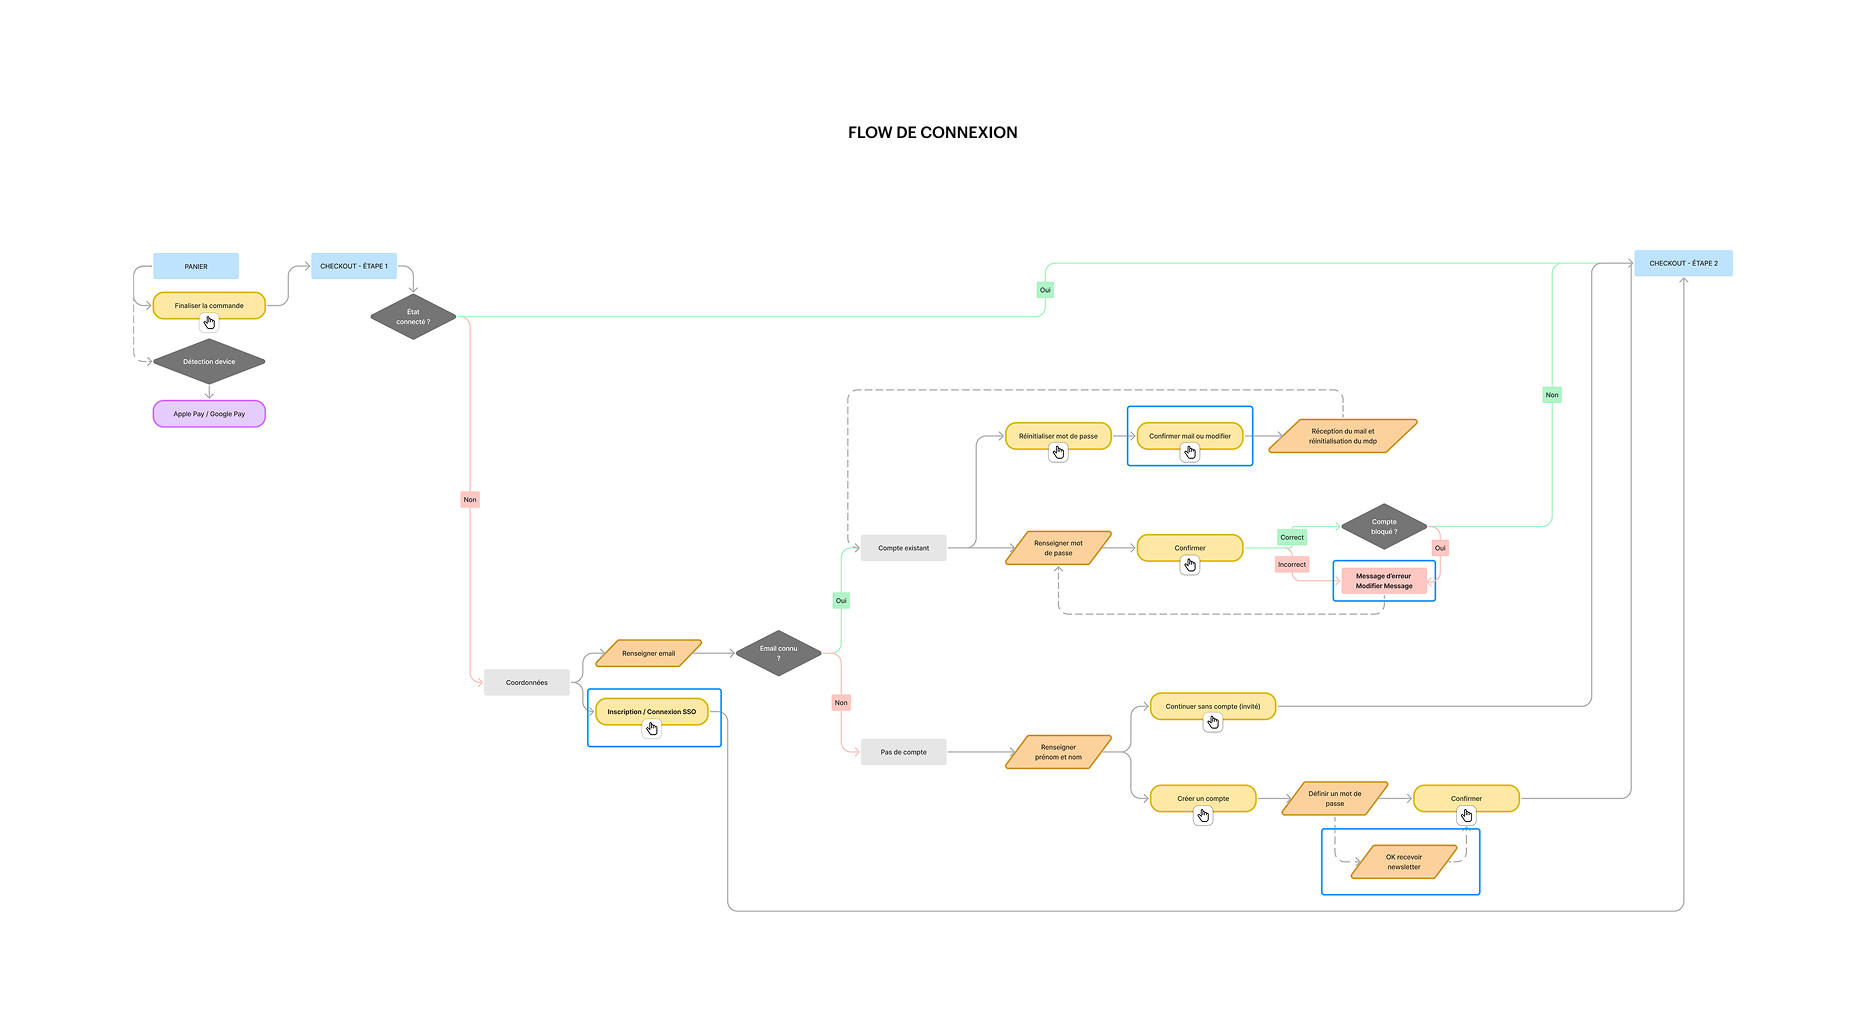1866x1032 pixels.
Task: Click the "OK recevoir newsletter" node
Action: (x=1404, y=861)
